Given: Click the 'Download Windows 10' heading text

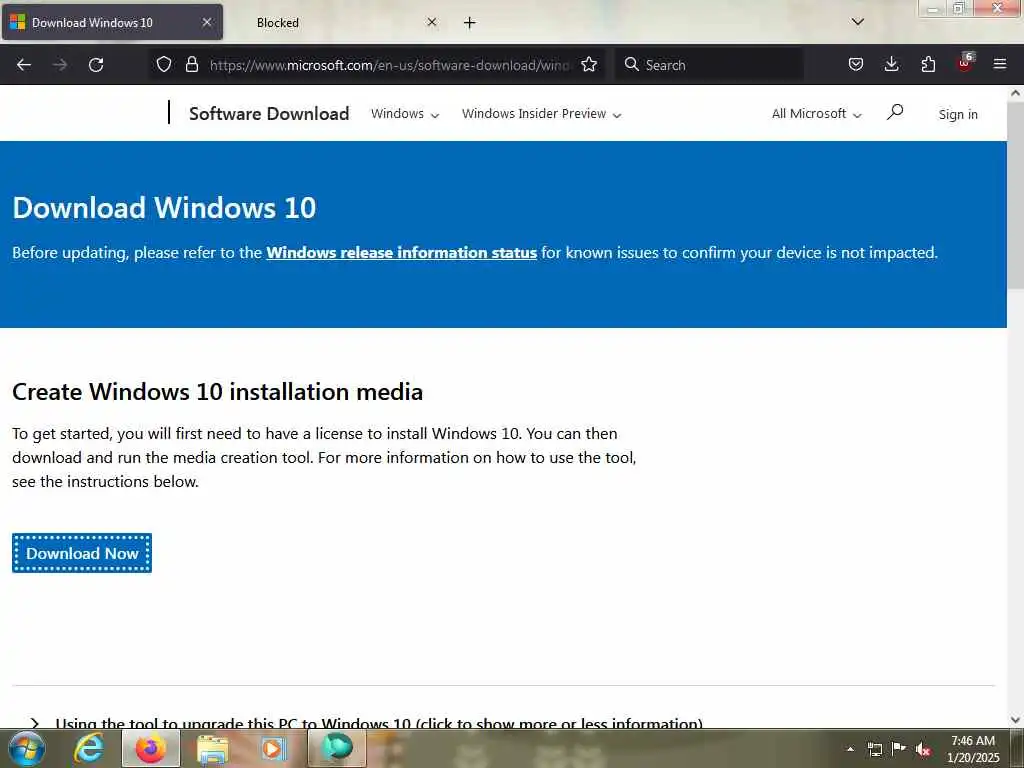Looking at the screenshot, I should coord(164,208).
